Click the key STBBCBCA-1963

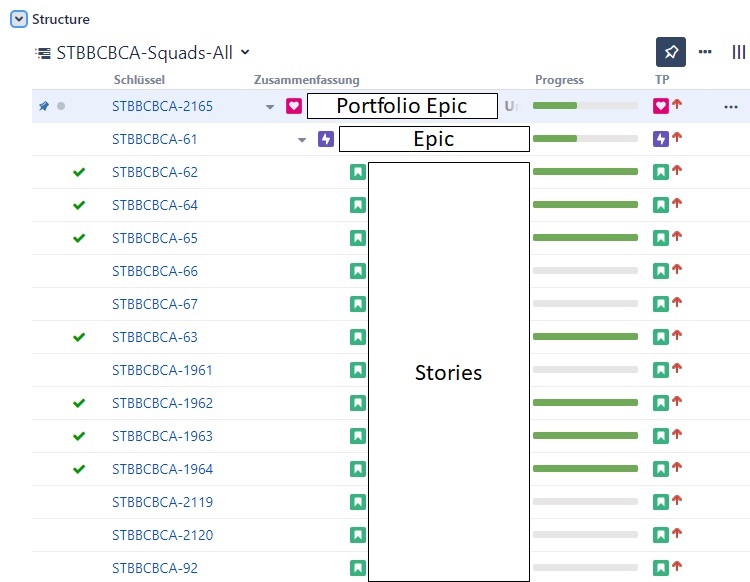[x=162, y=436]
